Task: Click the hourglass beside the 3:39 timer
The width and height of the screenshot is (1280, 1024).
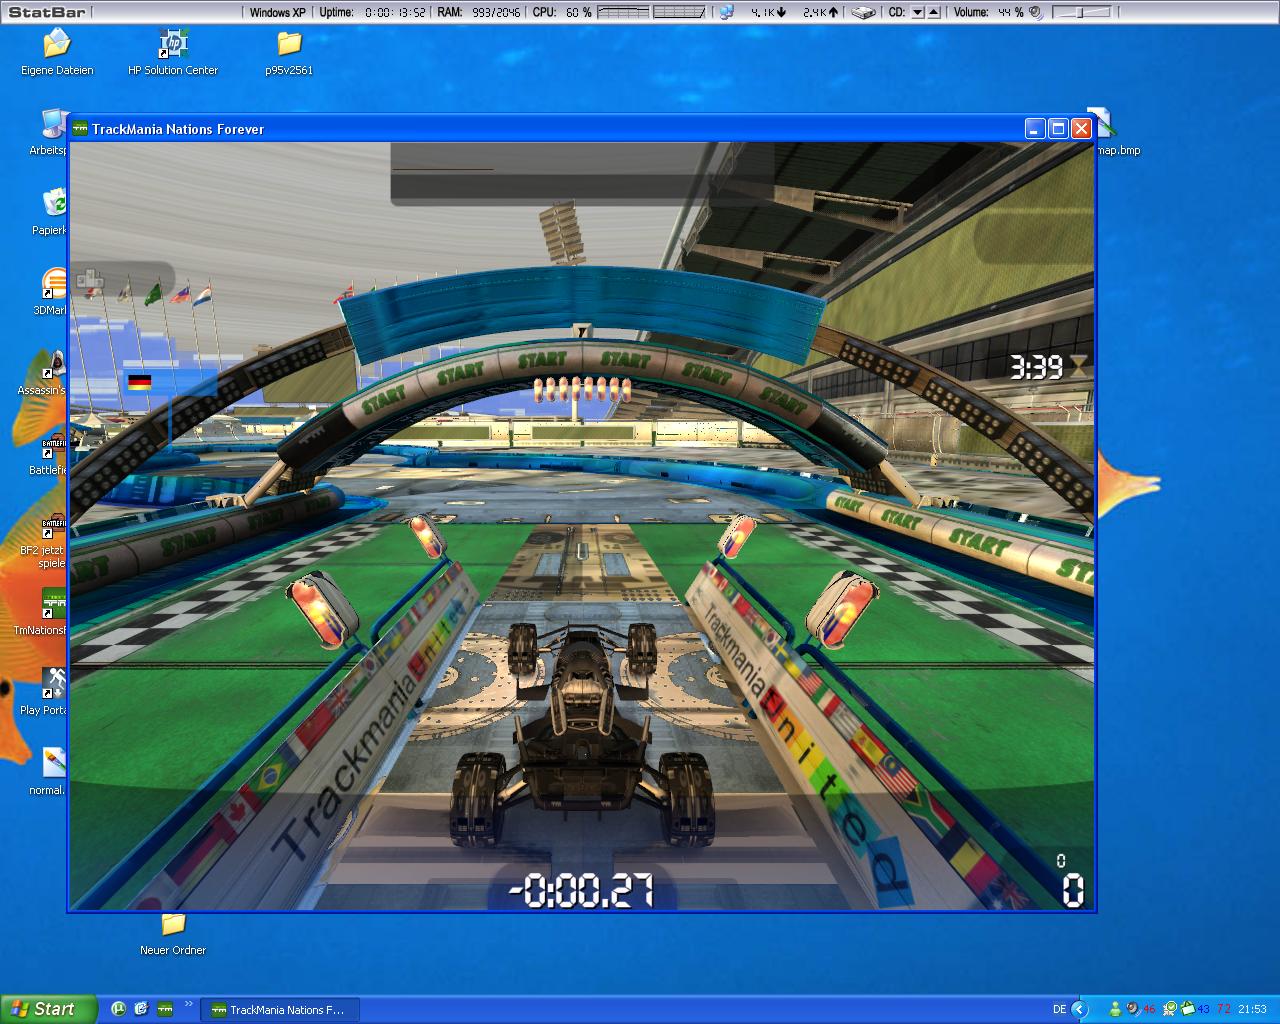Action: 1078,367
